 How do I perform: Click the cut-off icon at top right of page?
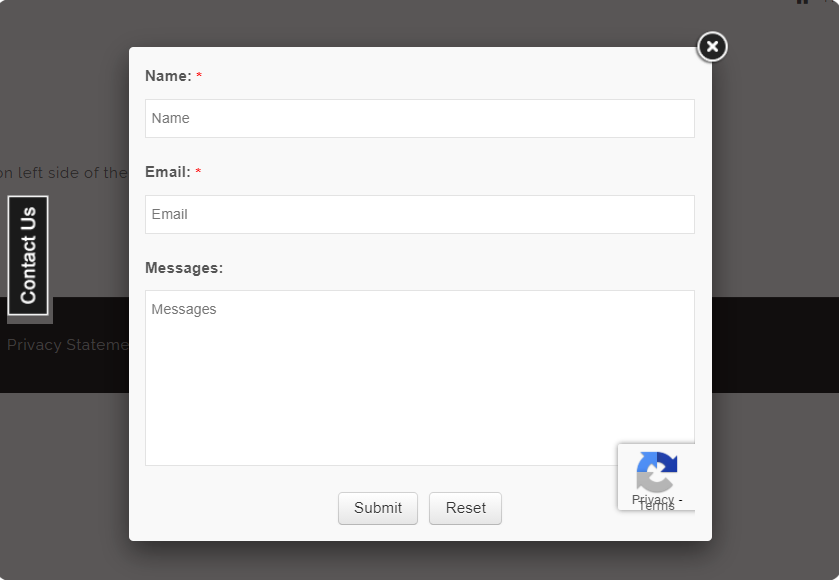[x=802, y=3]
